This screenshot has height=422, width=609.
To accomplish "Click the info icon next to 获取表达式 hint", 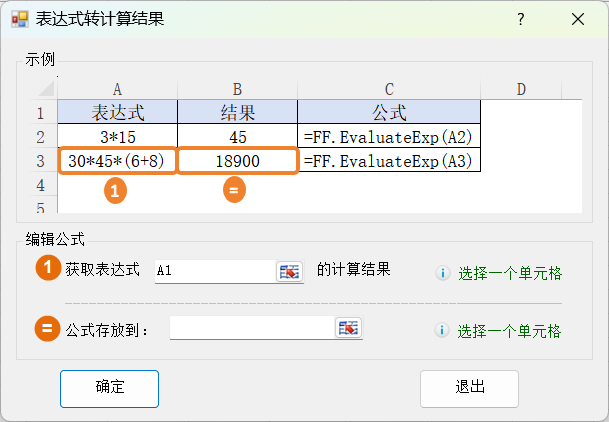I will (x=442, y=272).
